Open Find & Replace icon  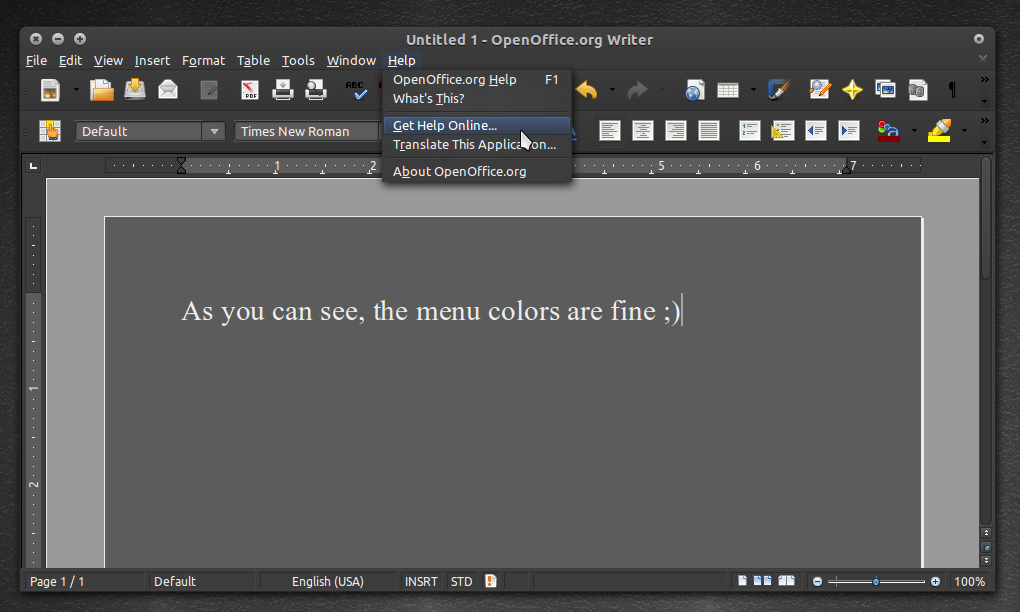pos(820,90)
